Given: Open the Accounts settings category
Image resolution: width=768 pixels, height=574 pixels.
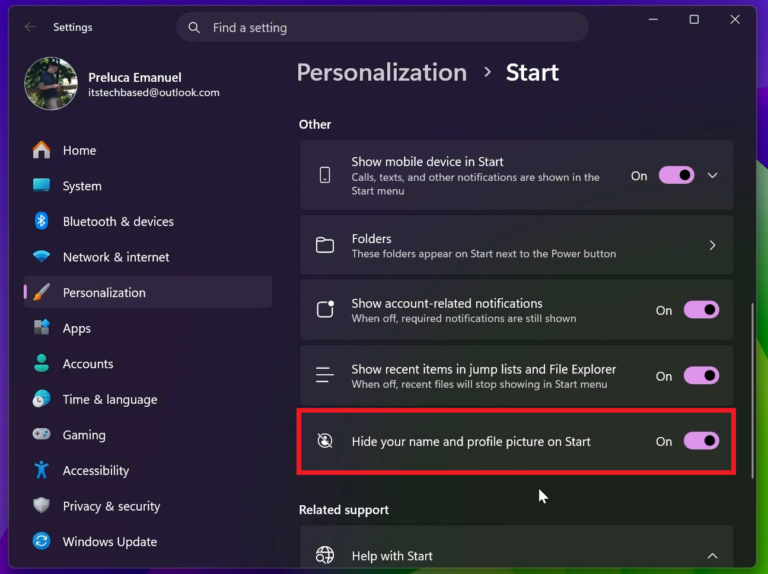Looking at the screenshot, I should pos(148,363).
